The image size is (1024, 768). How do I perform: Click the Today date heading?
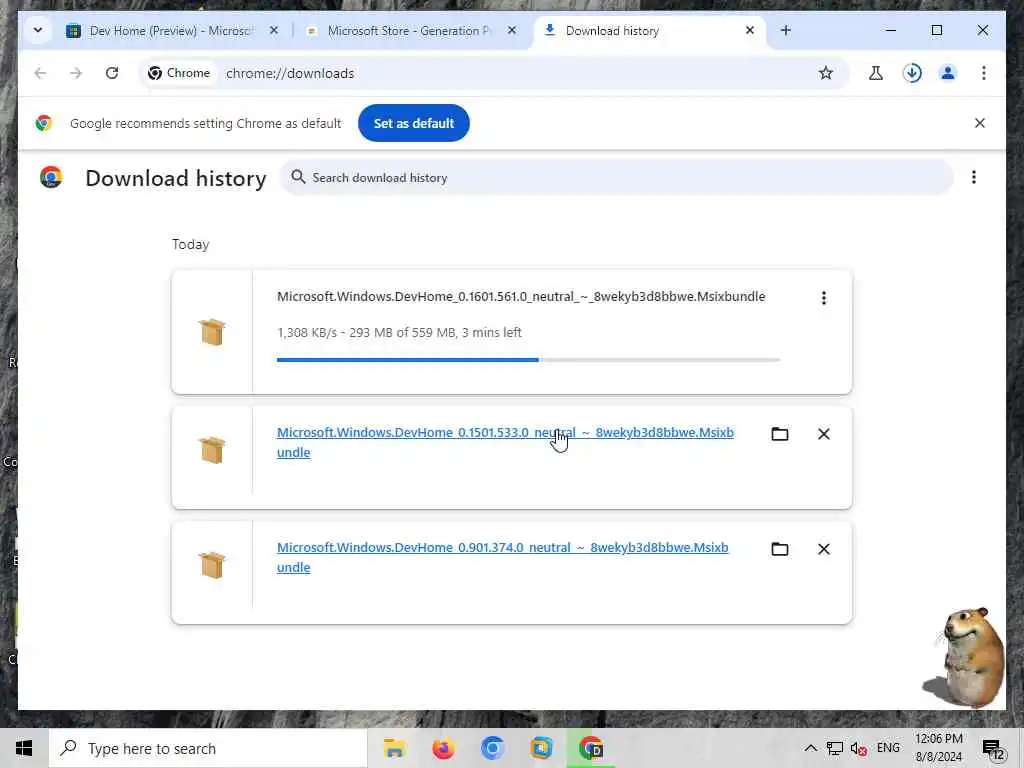[x=191, y=244]
